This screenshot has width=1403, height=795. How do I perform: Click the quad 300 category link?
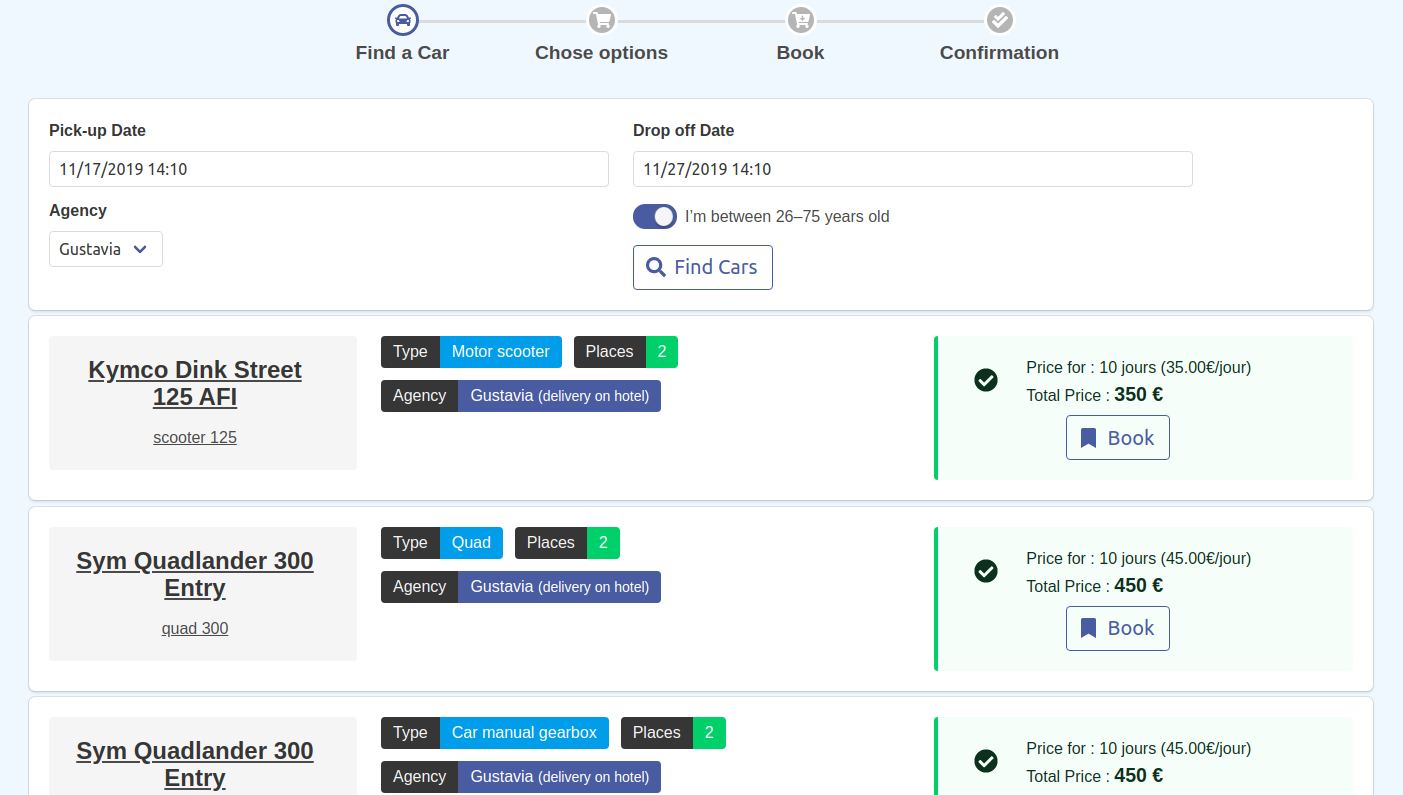tap(195, 628)
